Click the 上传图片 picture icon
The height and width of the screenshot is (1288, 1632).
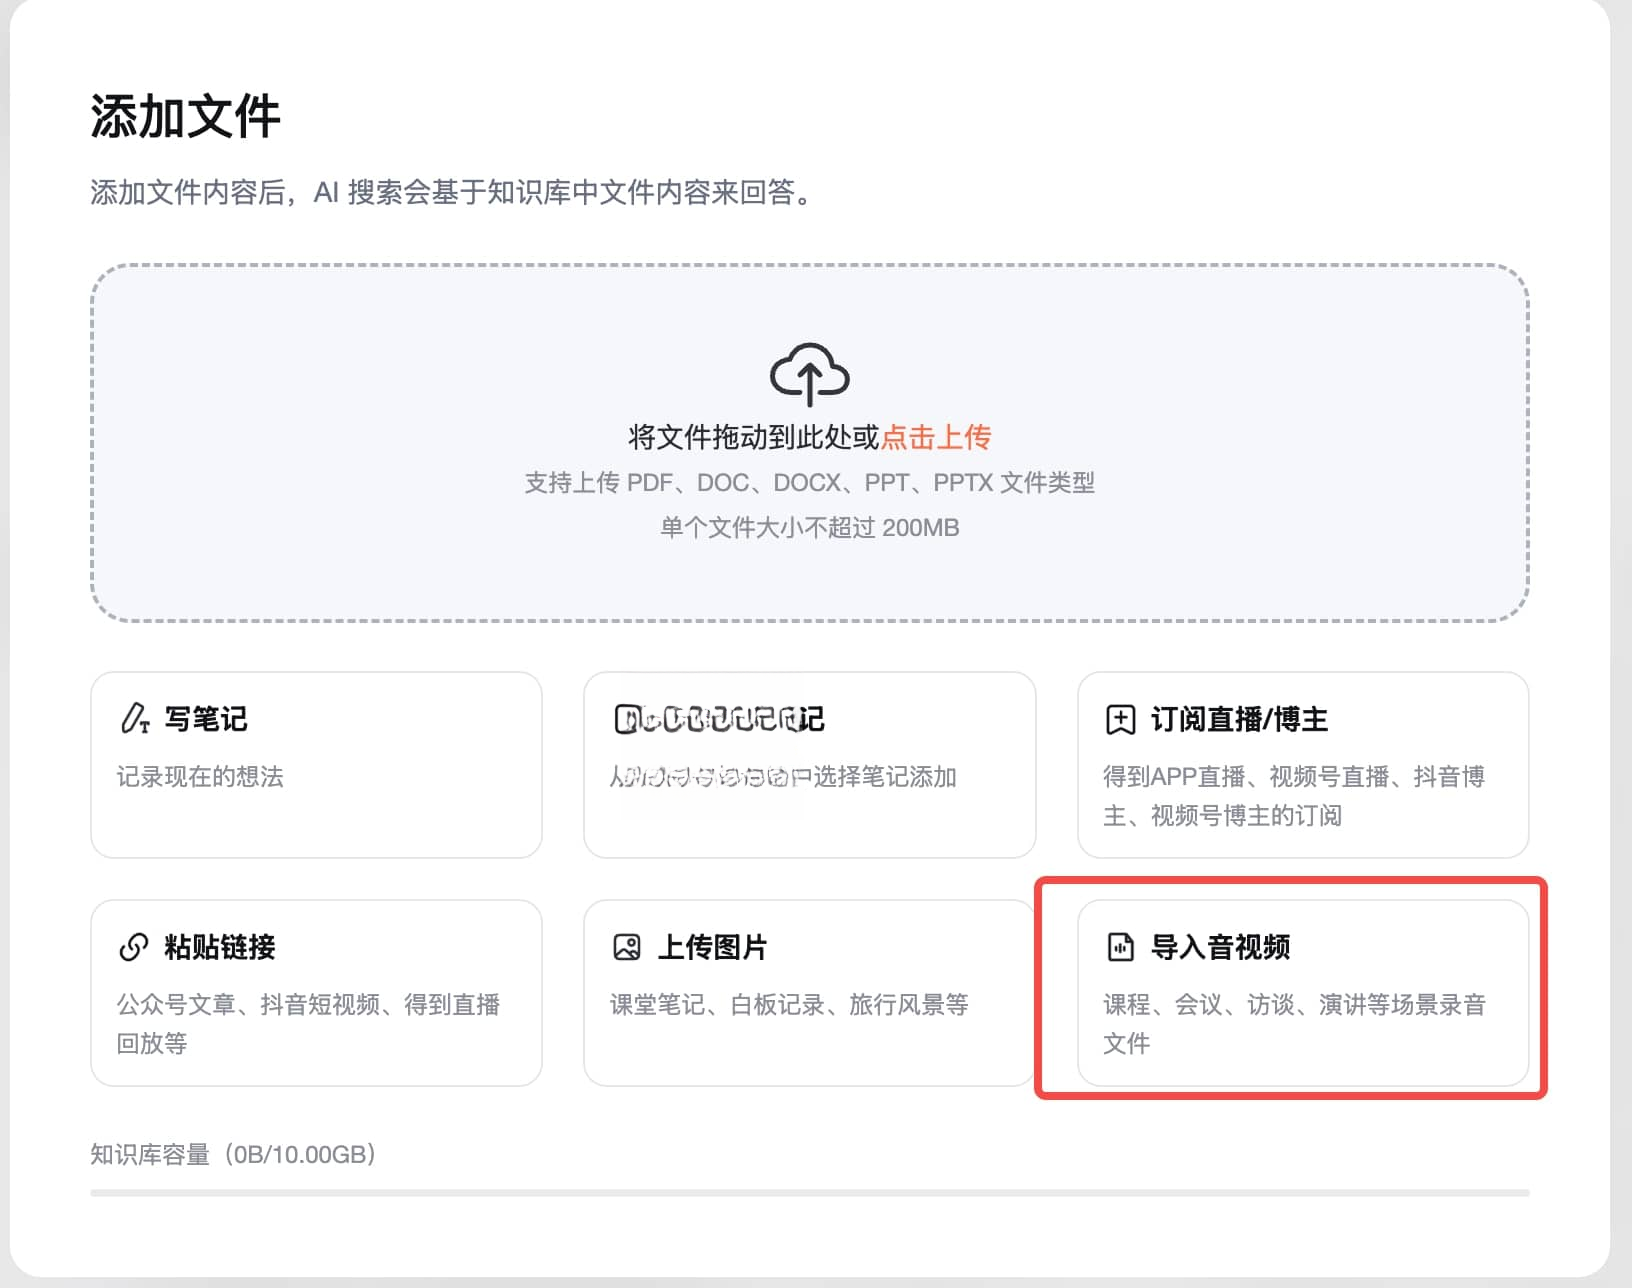click(627, 947)
